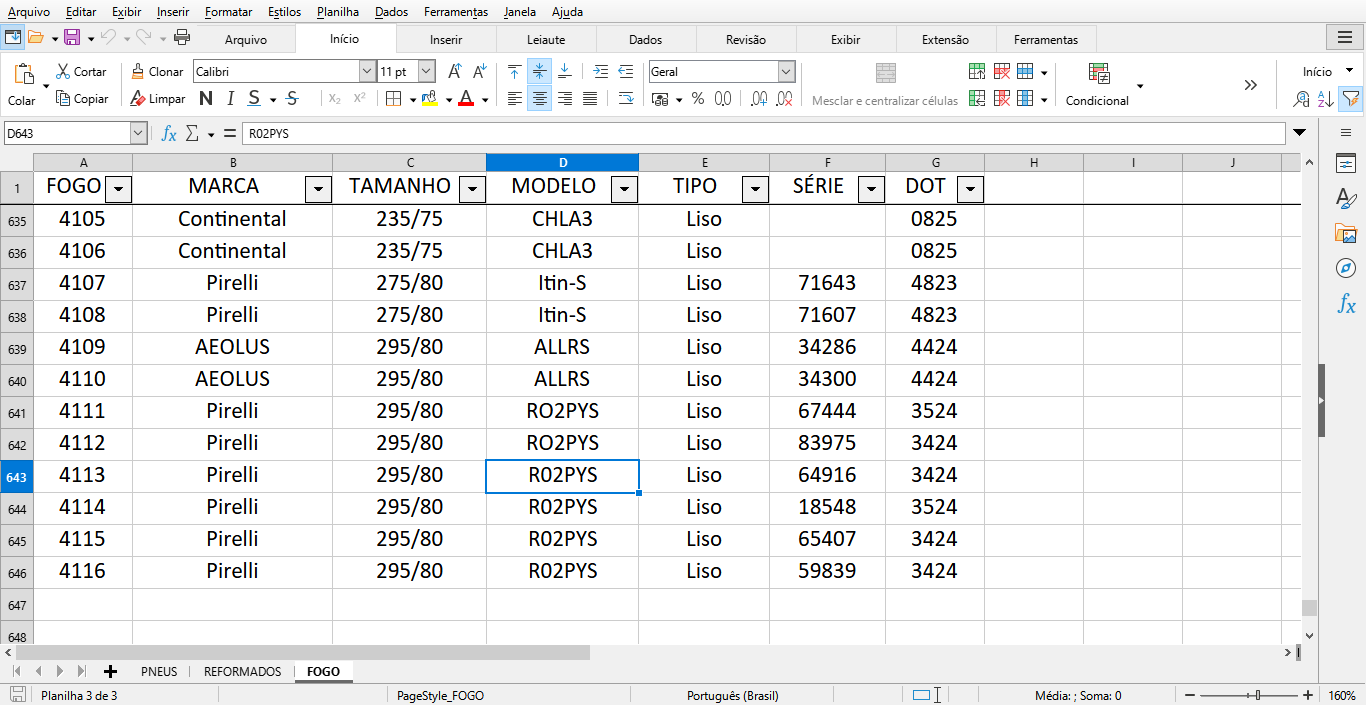Viewport: 1366px width, 705px height.
Task: Open the Dados menu in the menu bar
Action: 391,12
